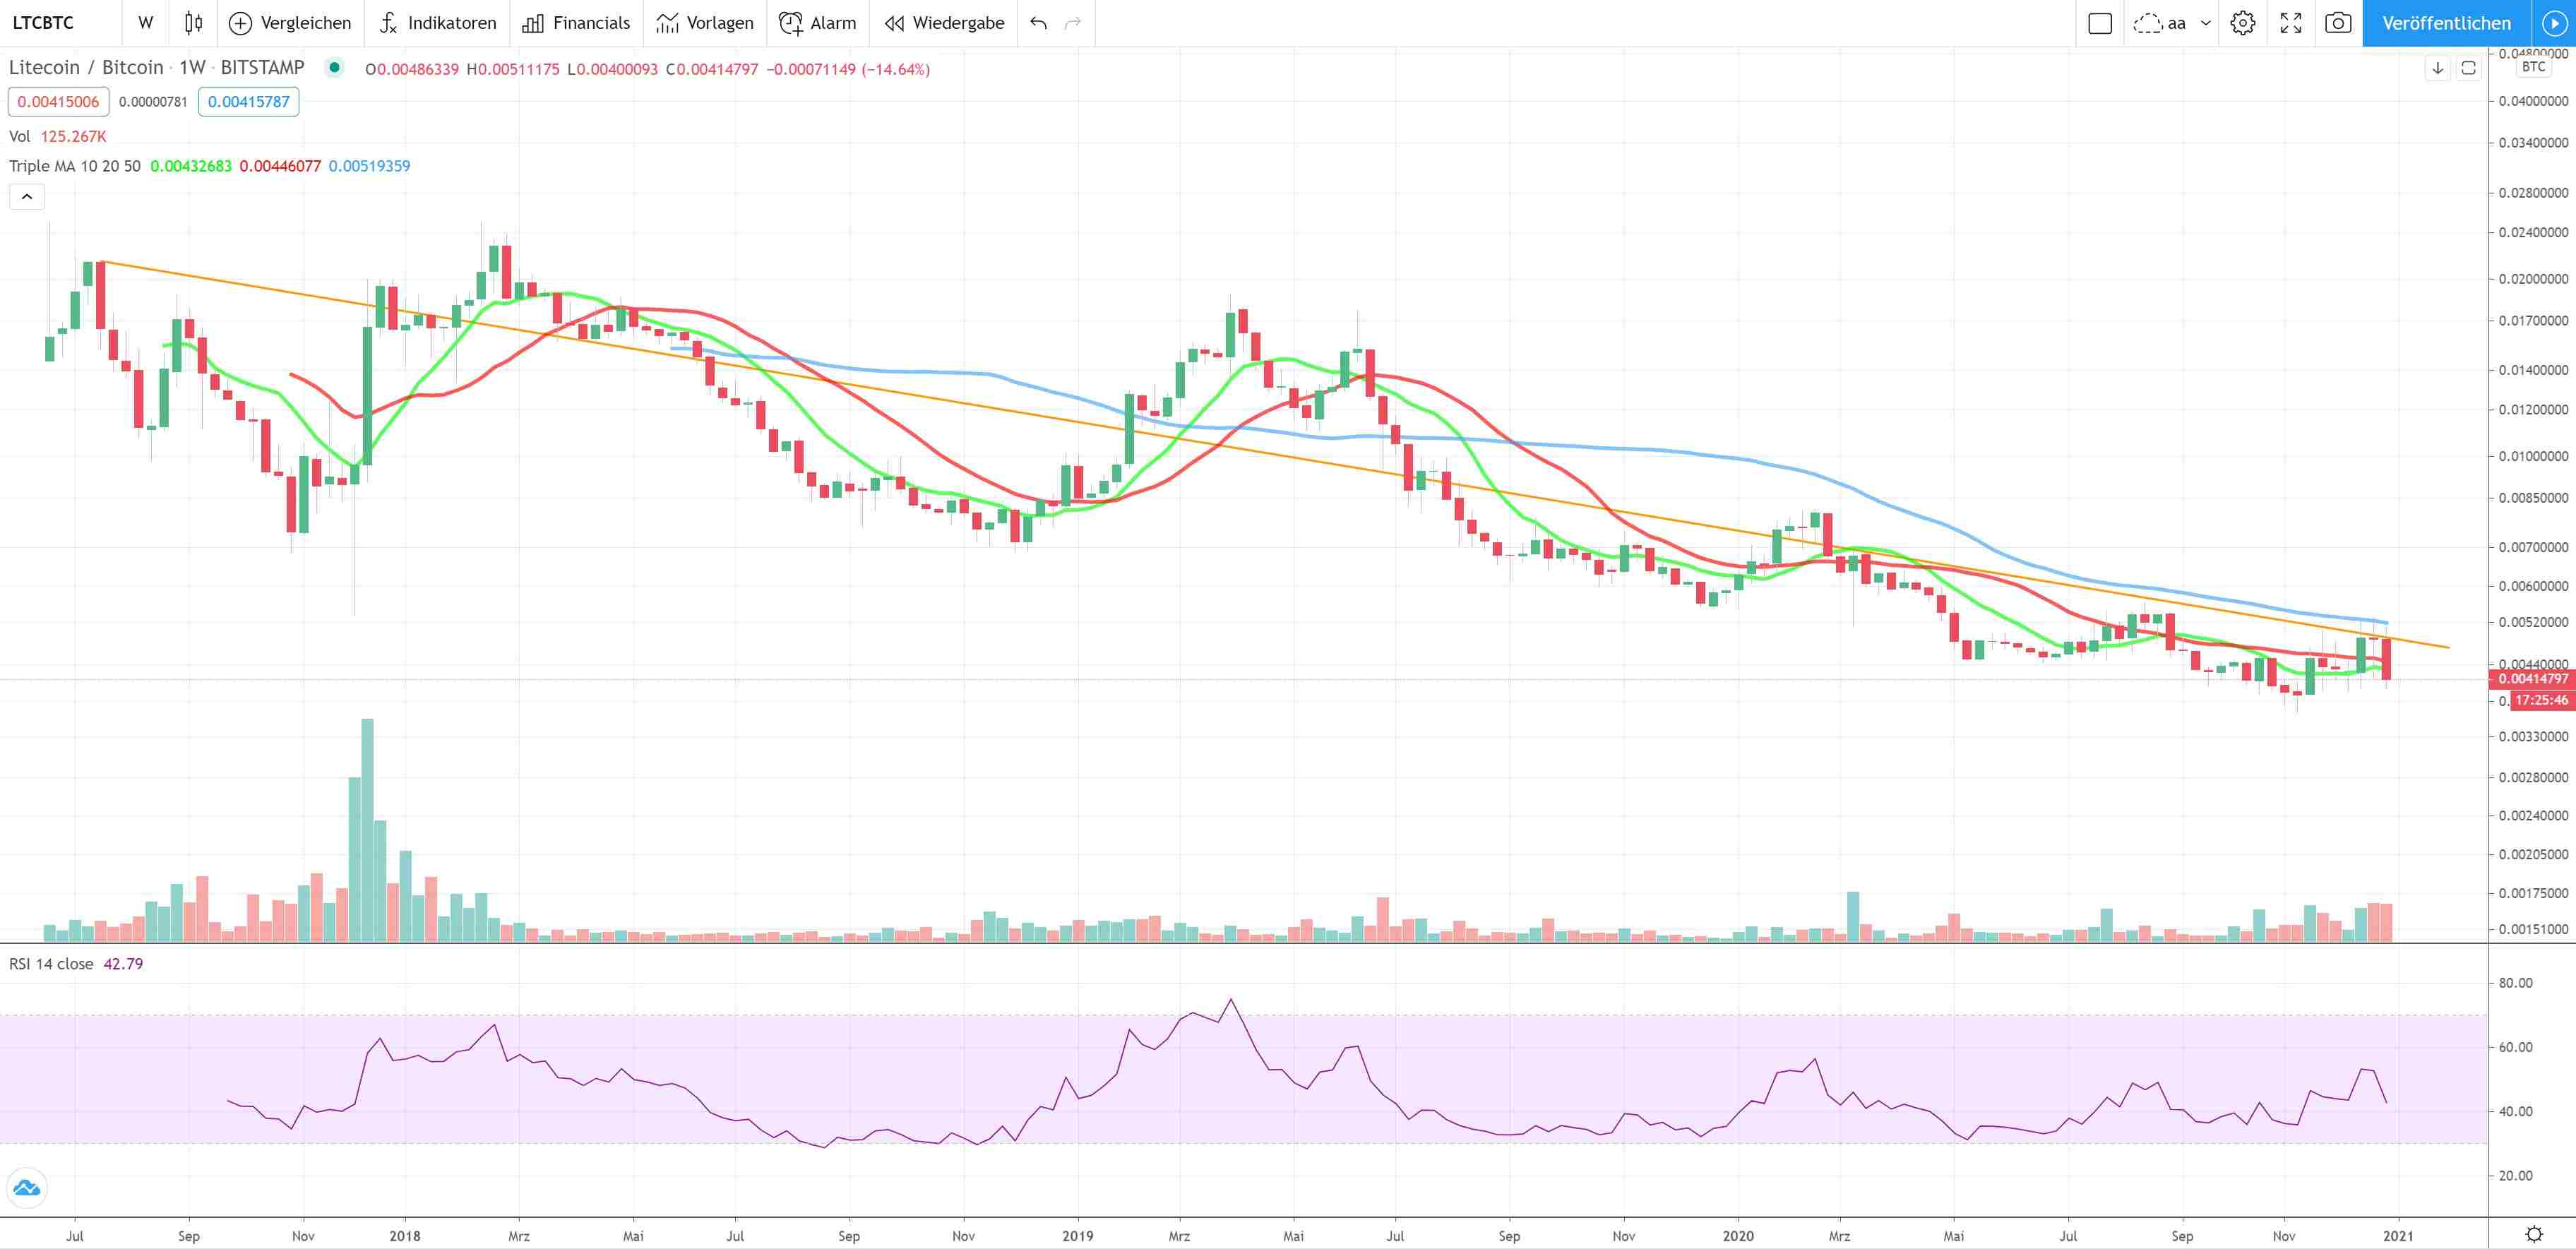Click the LTCBTC symbol search field
Viewport: 2576px width, 1249px height.
click(x=44, y=23)
